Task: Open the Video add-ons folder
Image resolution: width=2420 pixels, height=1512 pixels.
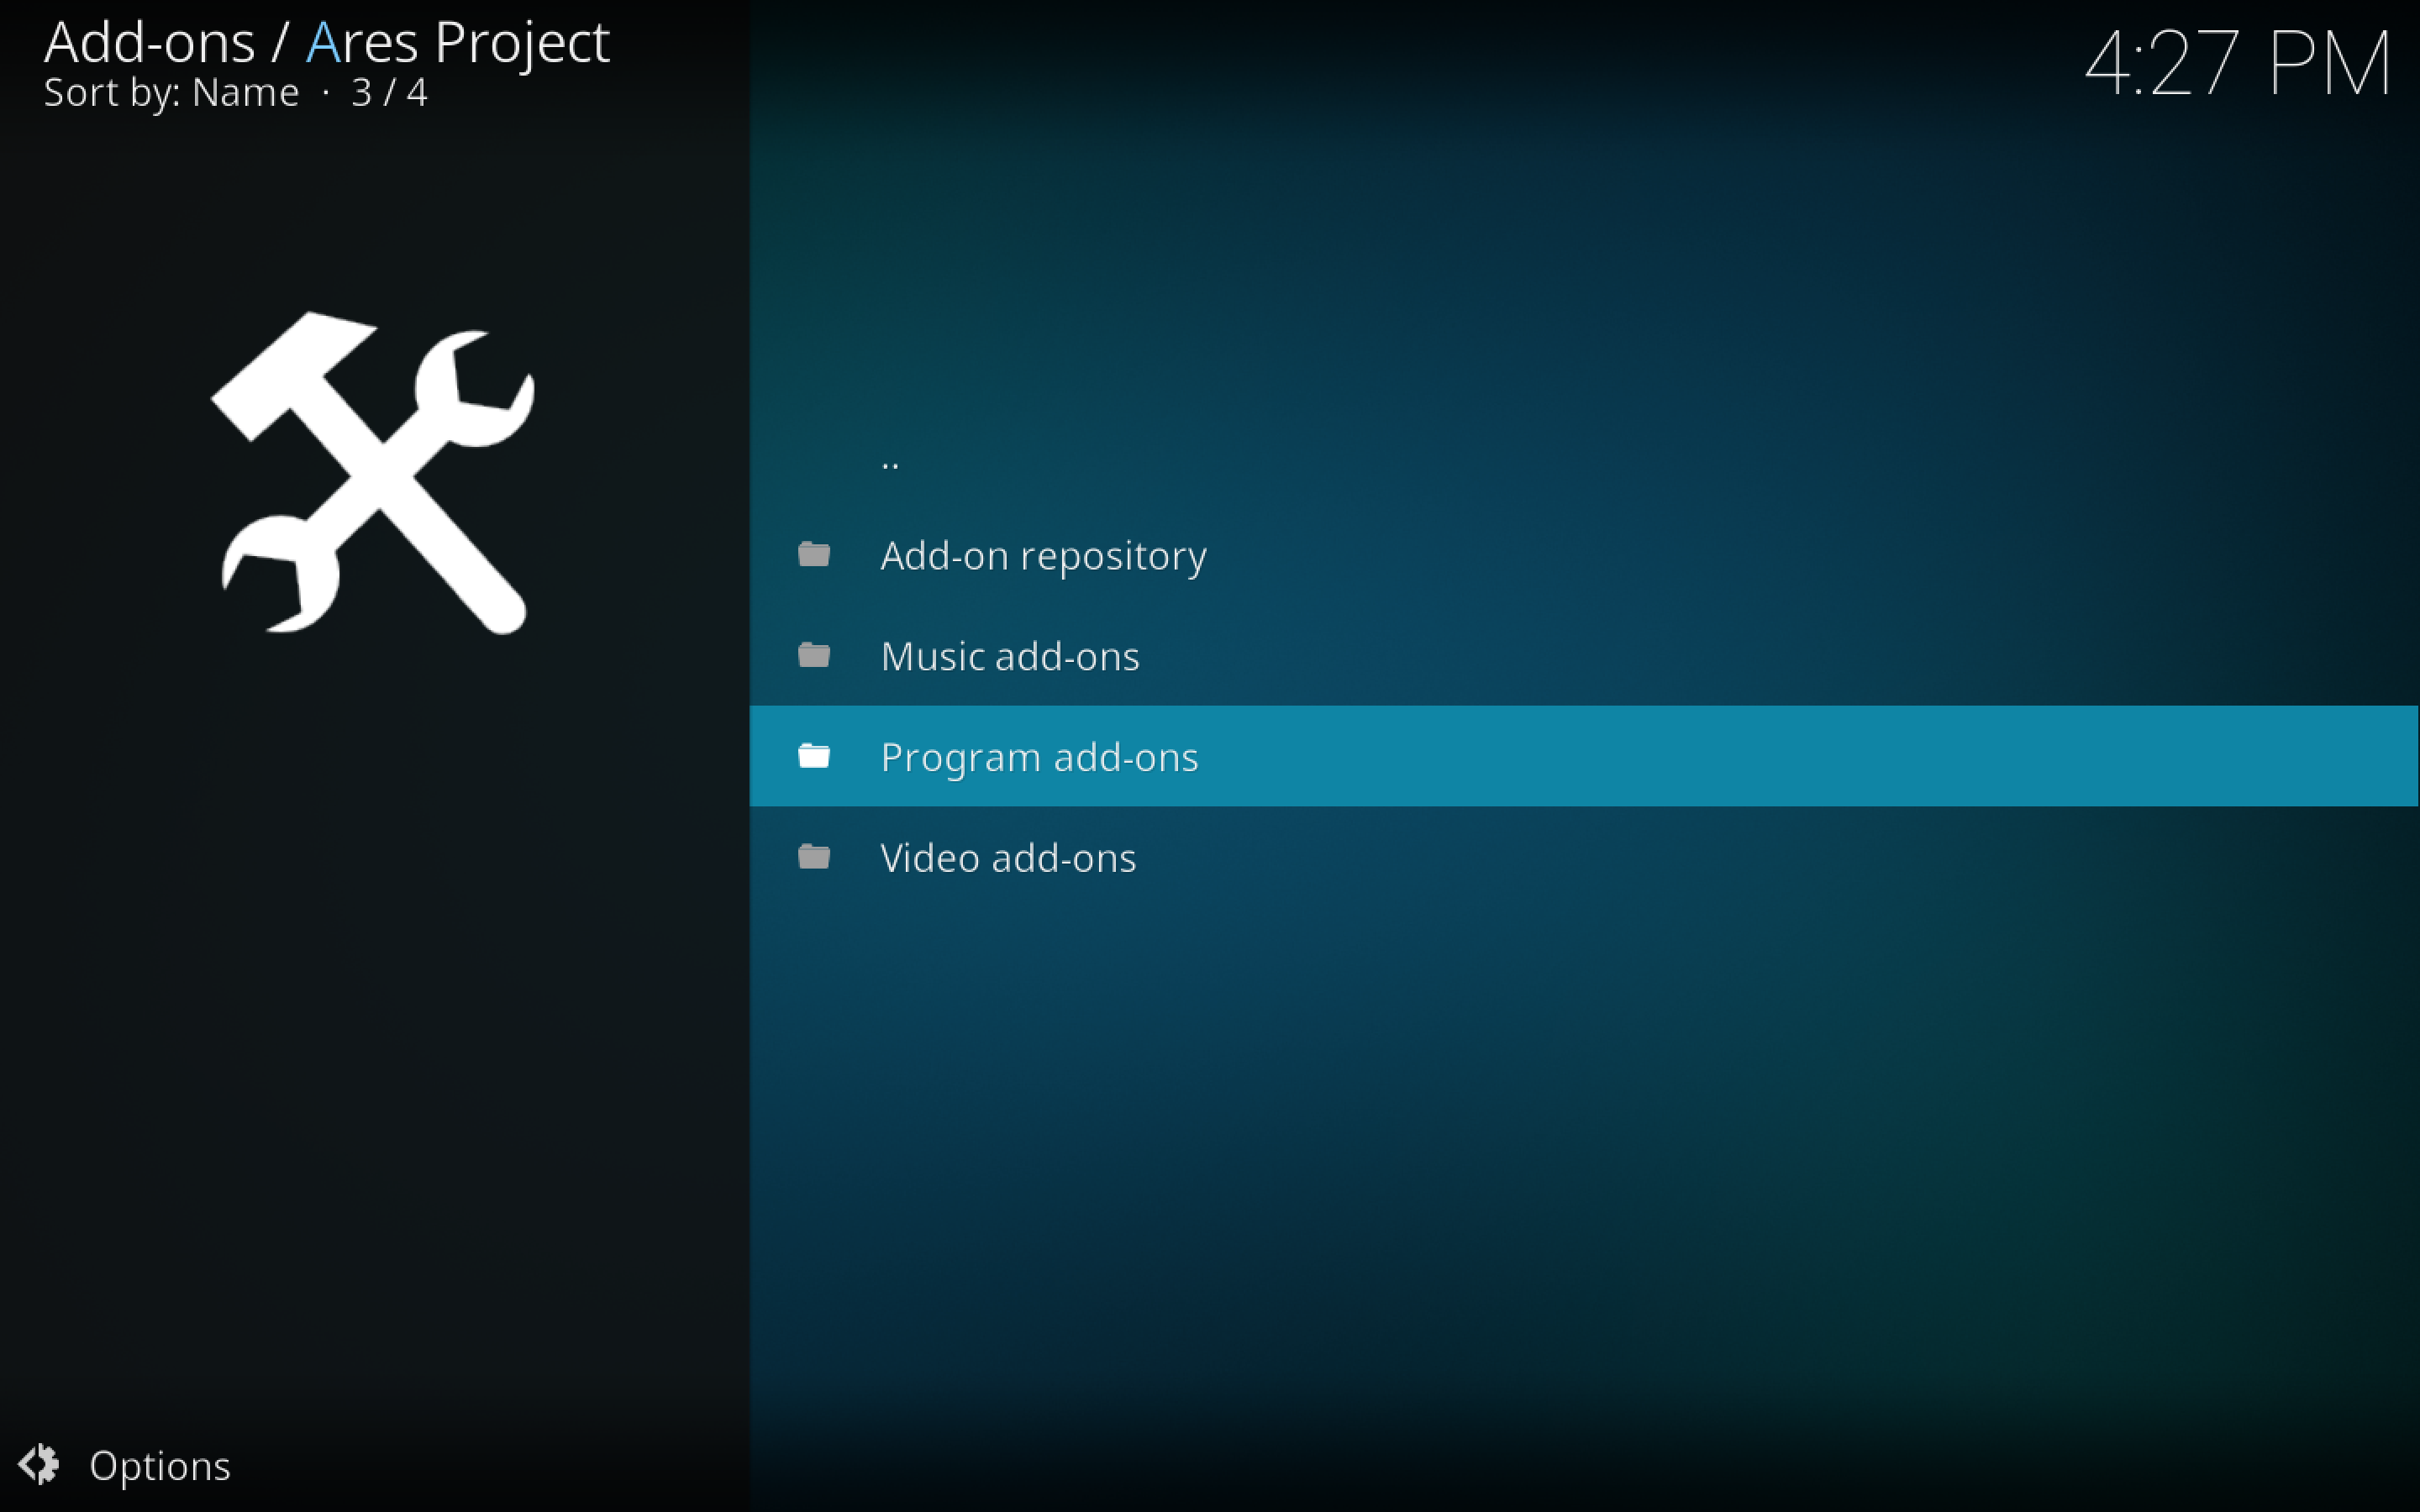Action: [1011, 855]
